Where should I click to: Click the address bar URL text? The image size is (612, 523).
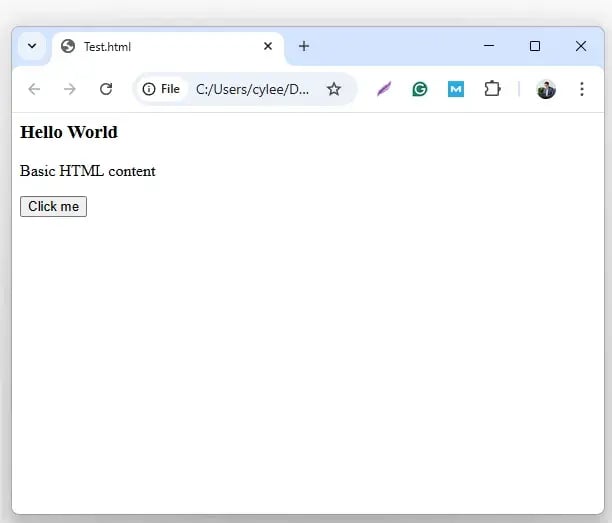[x=252, y=89]
